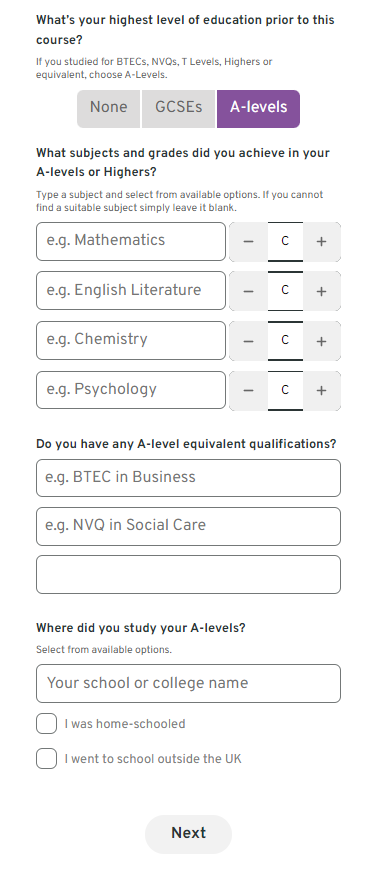The height and width of the screenshot is (872, 370).
Task: Click the minus beside the Chemistry grade
Action: click(249, 341)
